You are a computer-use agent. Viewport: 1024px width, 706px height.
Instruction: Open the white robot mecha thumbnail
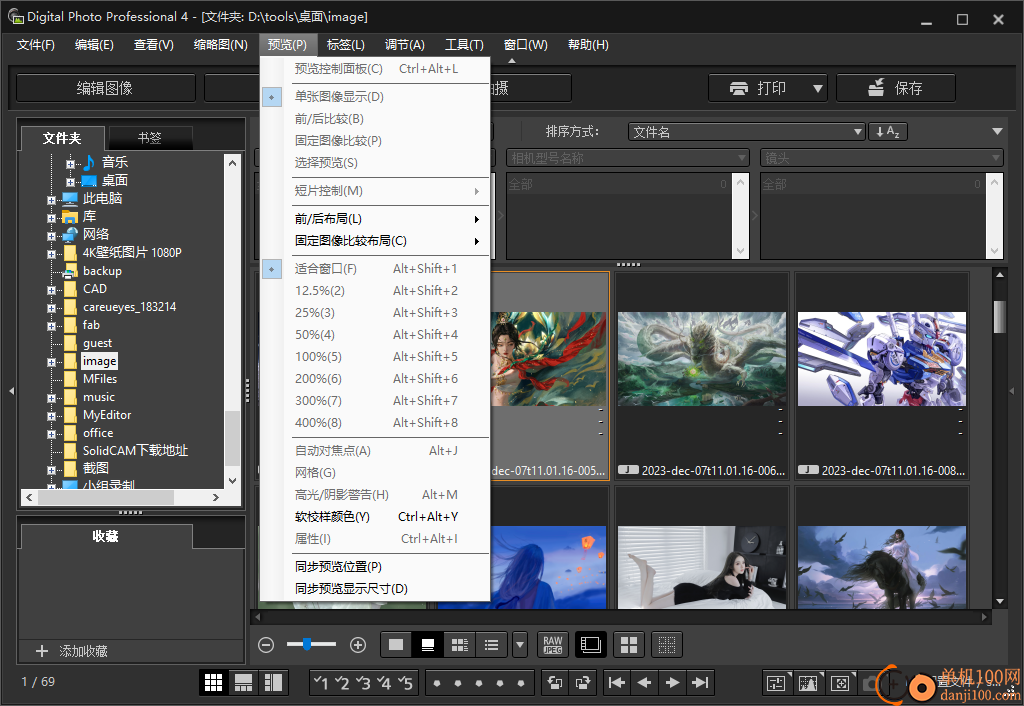(882, 359)
